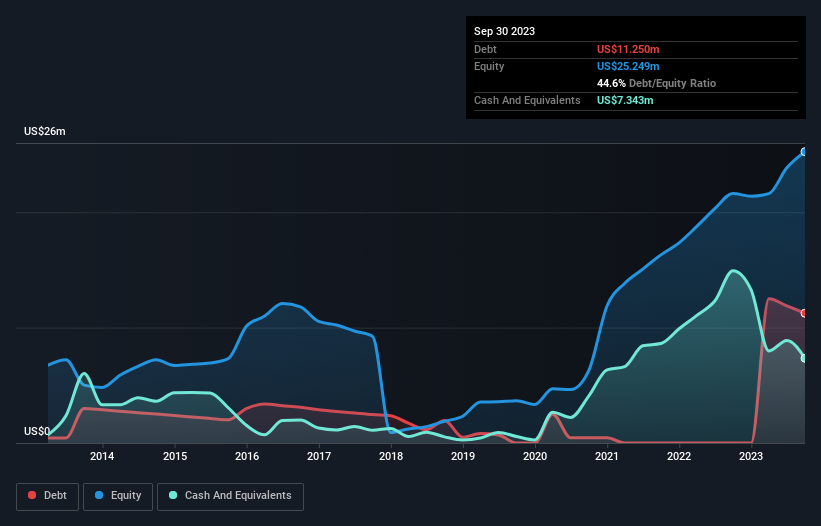The width and height of the screenshot is (821, 526).
Task: Click the teal Cash endpoint marker on chart
Action: pos(804,358)
